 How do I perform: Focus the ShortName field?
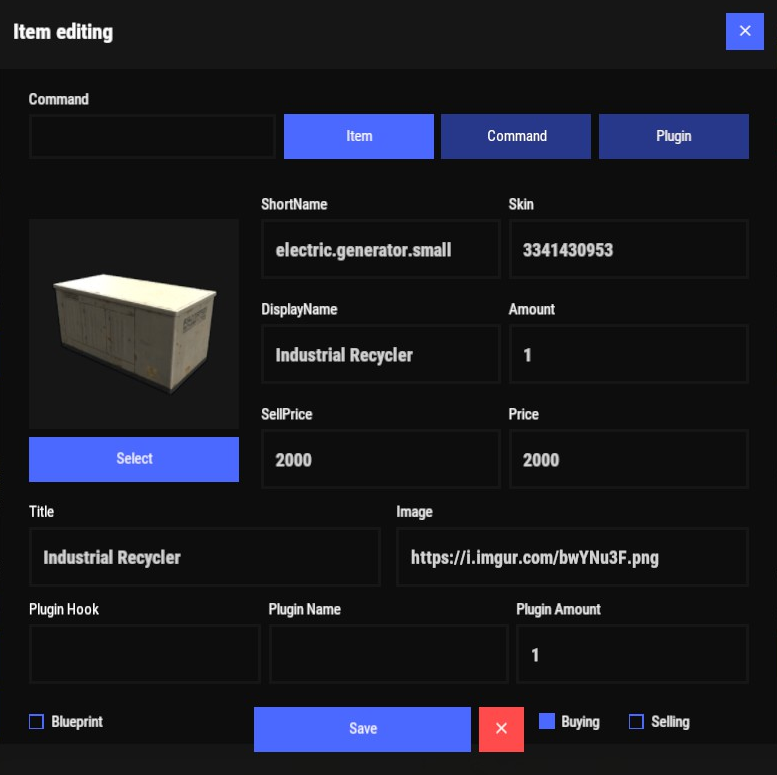pos(380,250)
